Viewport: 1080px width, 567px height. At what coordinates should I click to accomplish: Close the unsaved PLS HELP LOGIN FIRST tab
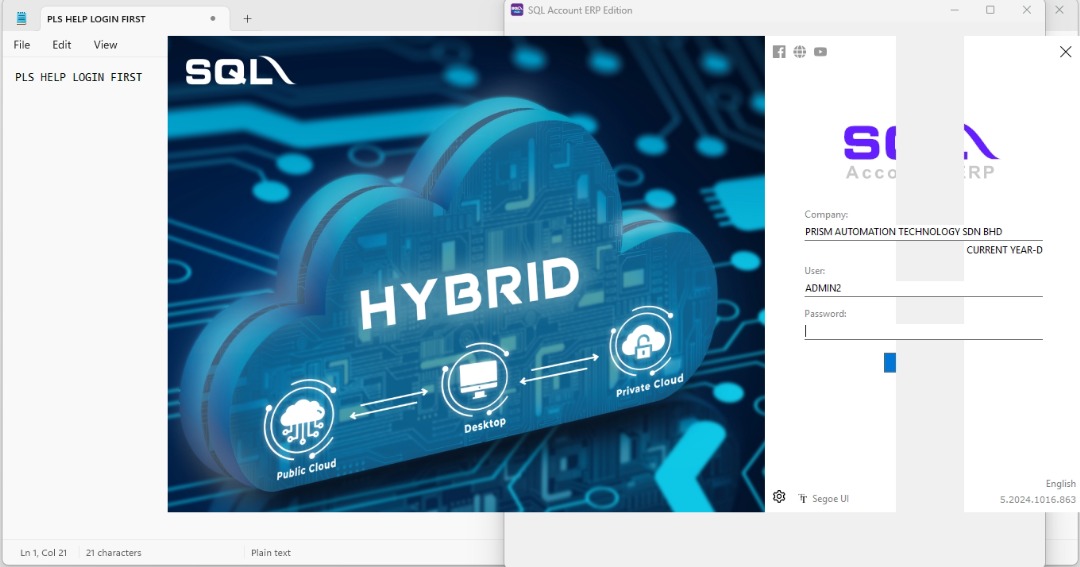tap(213, 18)
